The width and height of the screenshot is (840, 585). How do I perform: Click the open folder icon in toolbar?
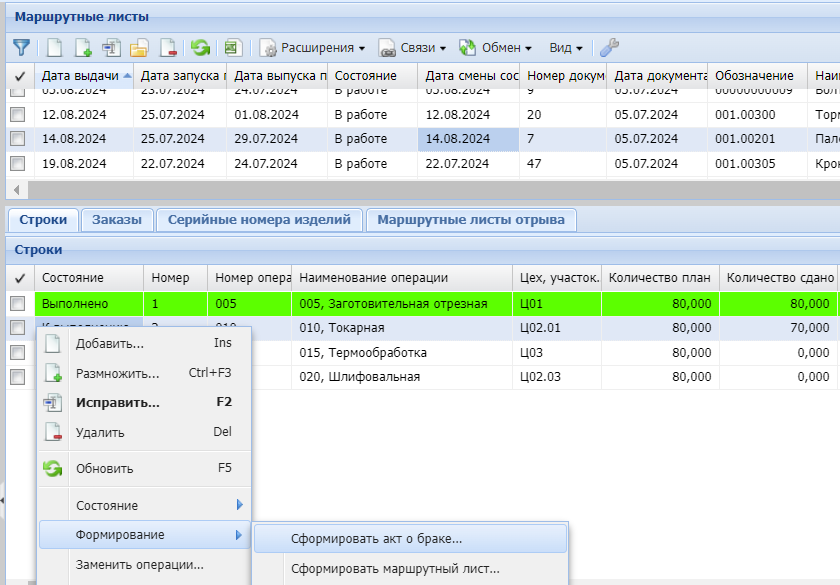pyautogui.click(x=139, y=47)
